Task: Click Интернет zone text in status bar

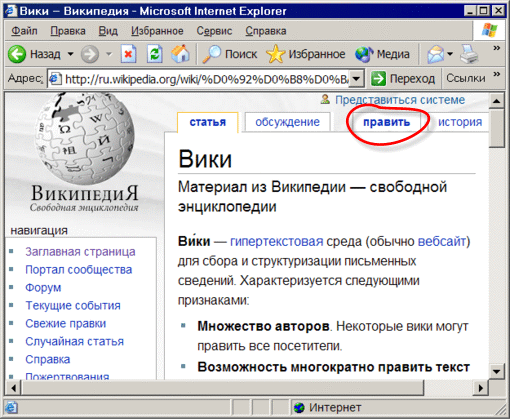Action: (x=335, y=407)
